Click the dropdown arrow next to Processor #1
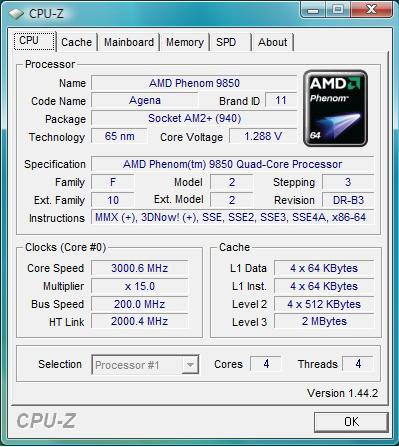Screen dimensions: 399x447 pyautogui.click(x=190, y=365)
